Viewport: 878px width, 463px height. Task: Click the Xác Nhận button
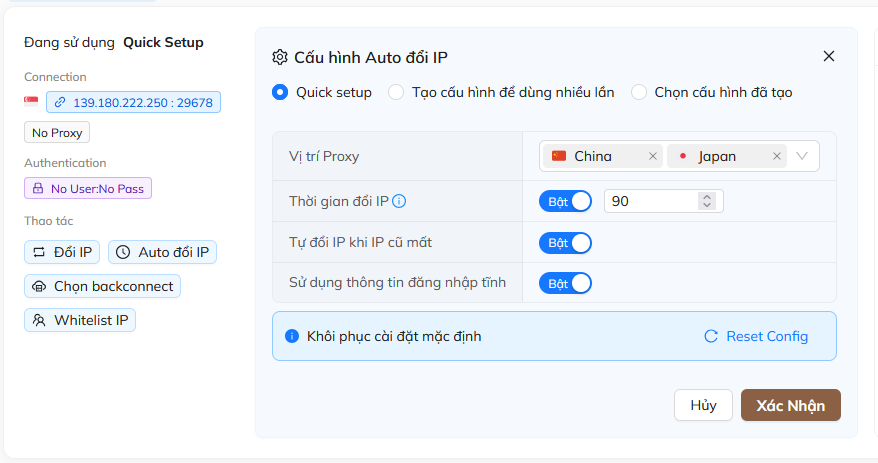click(x=790, y=405)
